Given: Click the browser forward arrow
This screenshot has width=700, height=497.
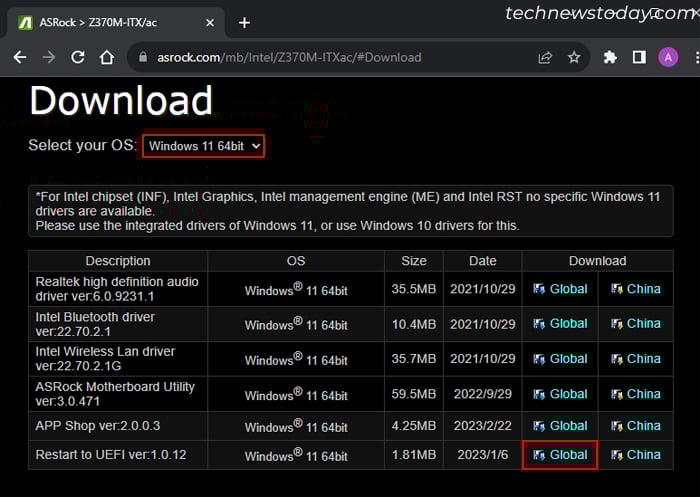Looking at the screenshot, I should [49, 57].
